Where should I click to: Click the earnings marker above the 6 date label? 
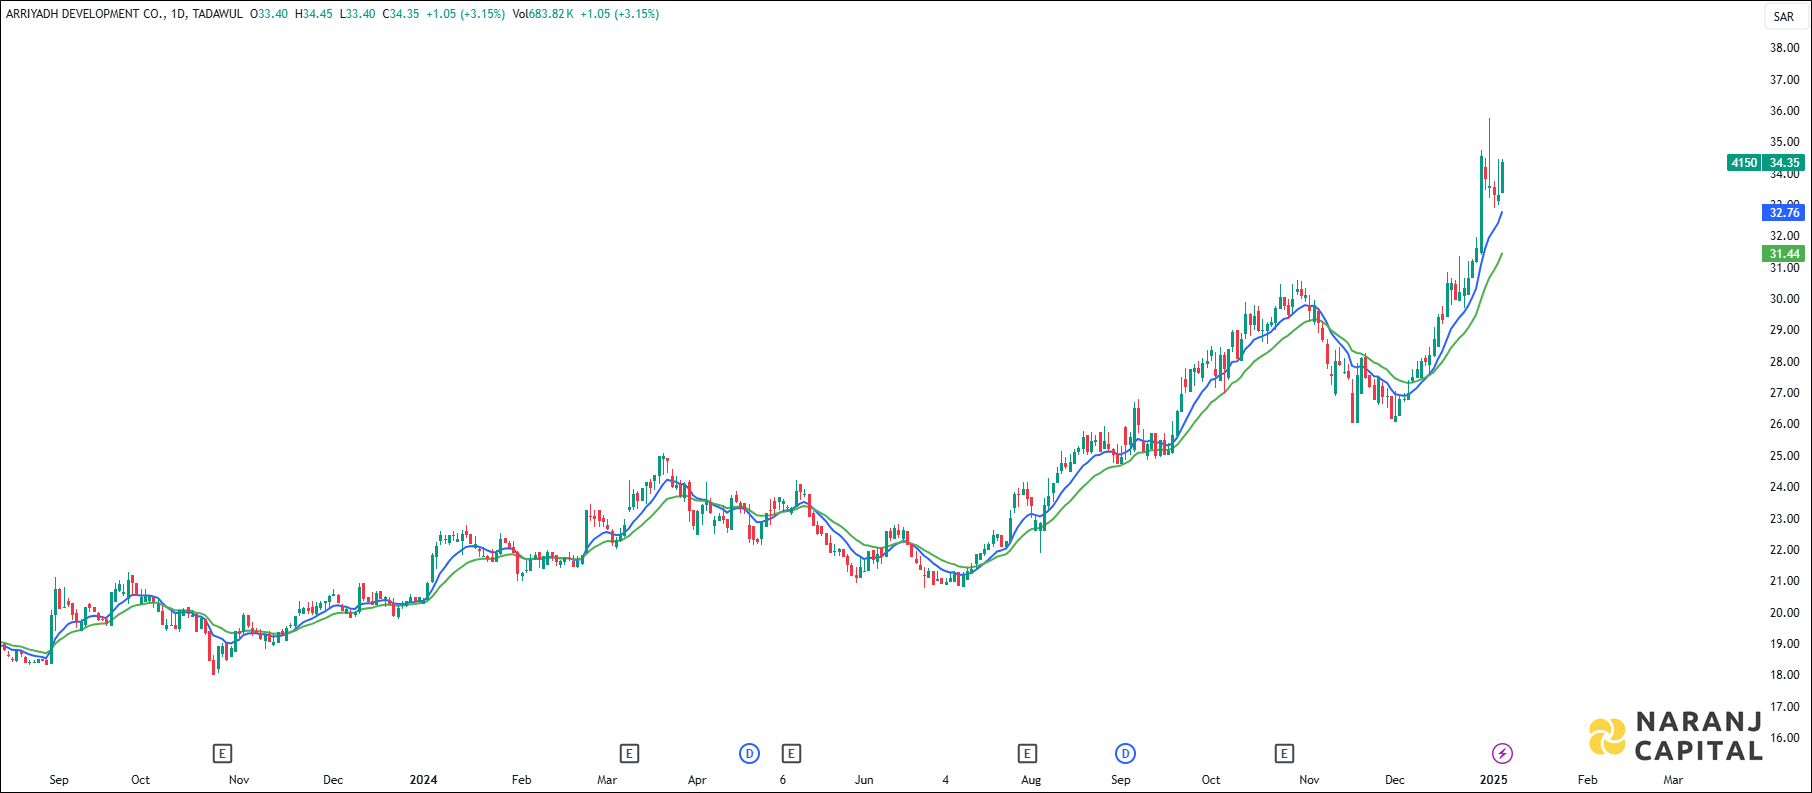791,753
